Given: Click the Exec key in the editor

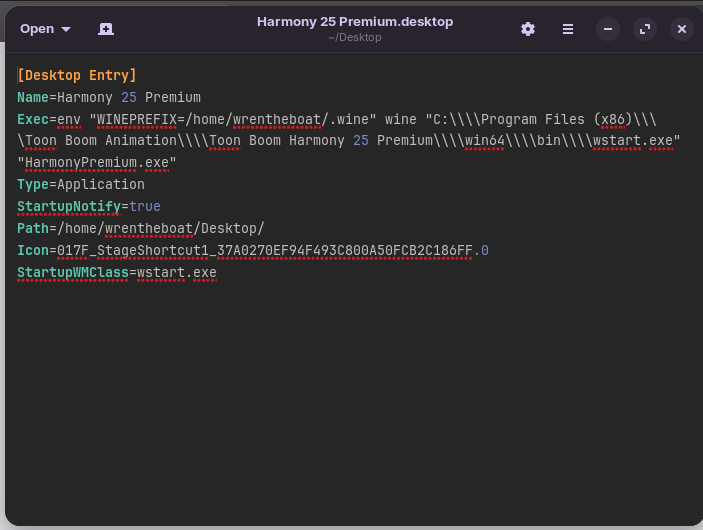Looking at the screenshot, I should pos(33,119).
